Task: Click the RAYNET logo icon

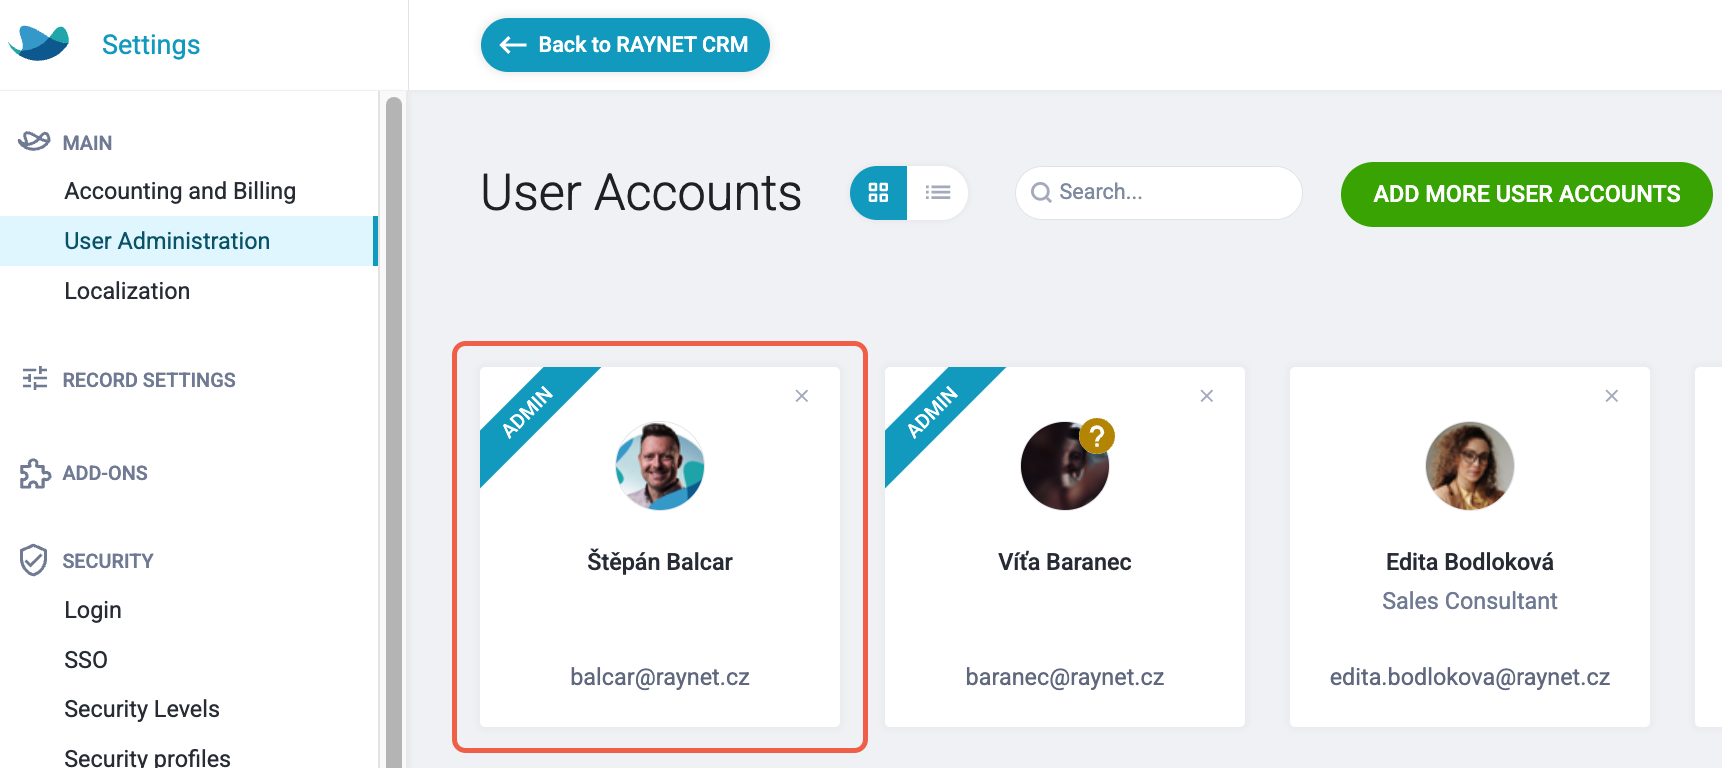Action: [39, 43]
